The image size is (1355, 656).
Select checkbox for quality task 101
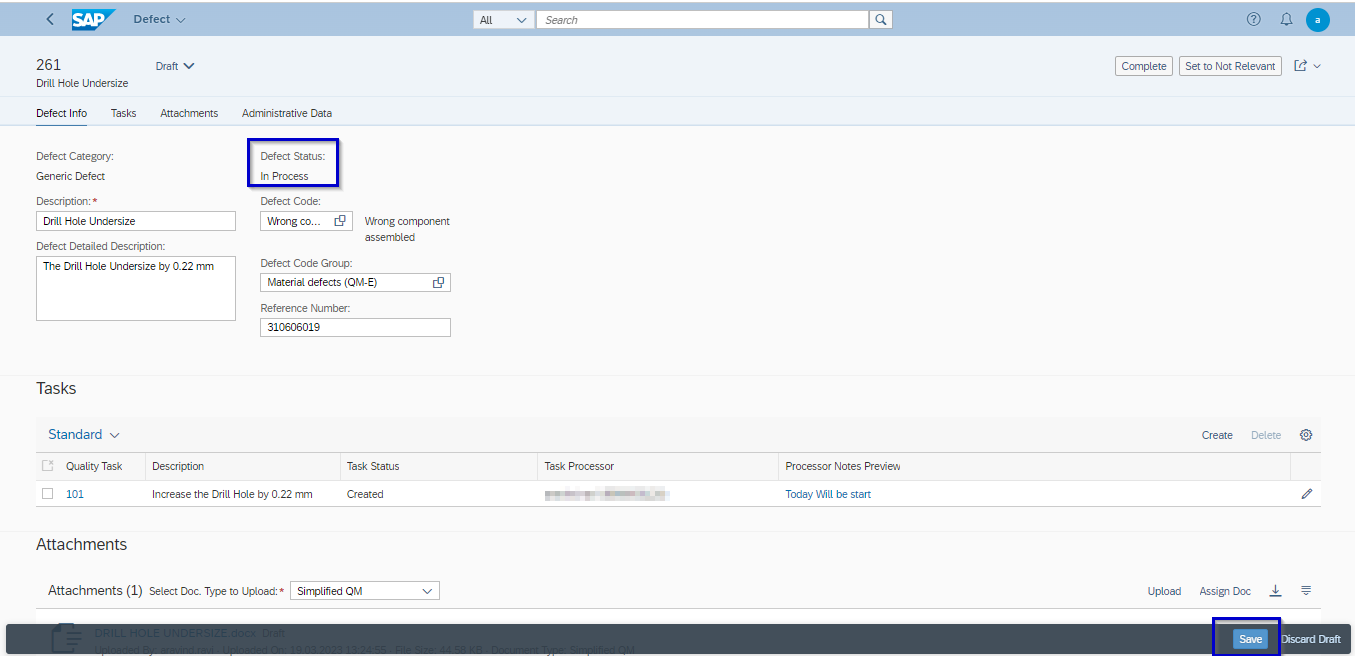click(x=47, y=494)
